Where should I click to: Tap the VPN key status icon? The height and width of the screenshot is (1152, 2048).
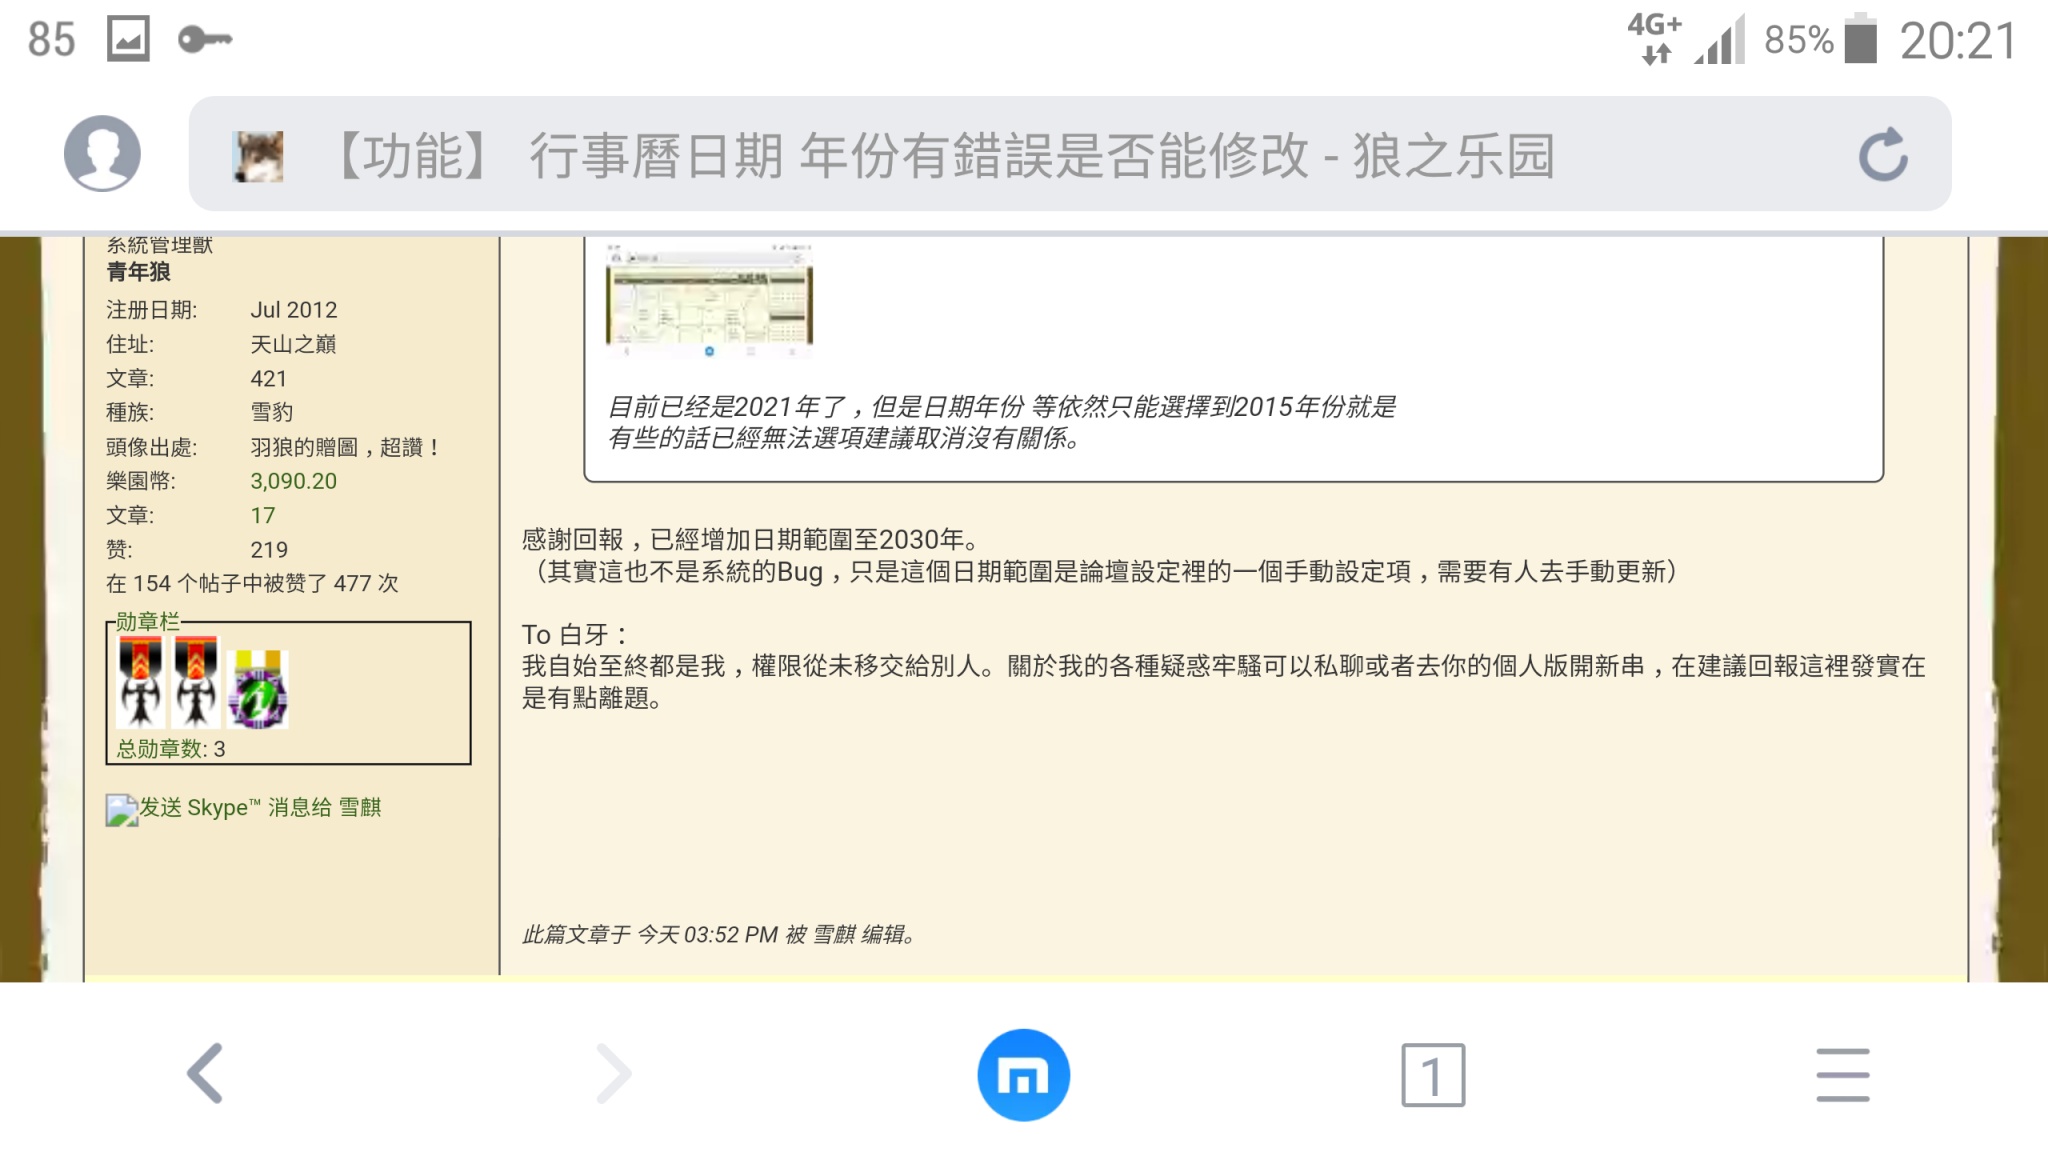205,40
